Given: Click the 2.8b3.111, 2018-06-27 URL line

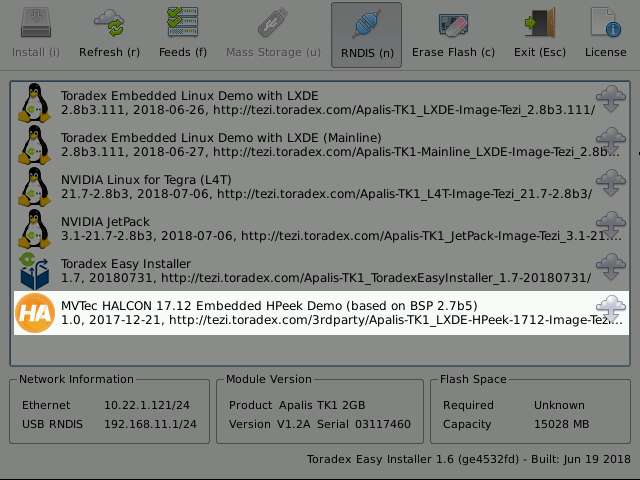Looking at the screenshot, I should tap(340, 152).
